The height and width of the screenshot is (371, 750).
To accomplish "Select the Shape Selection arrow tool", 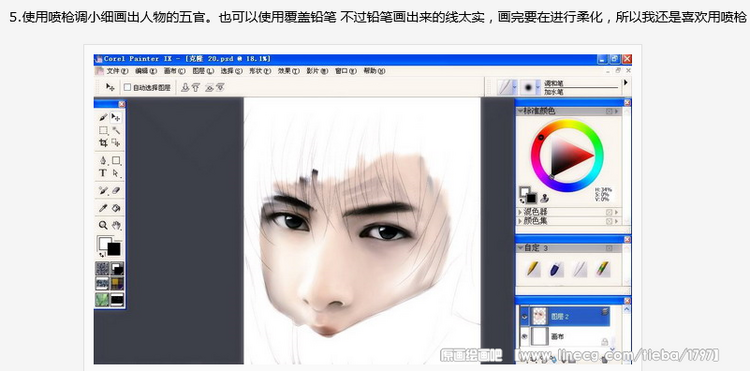I will (x=116, y=173).
